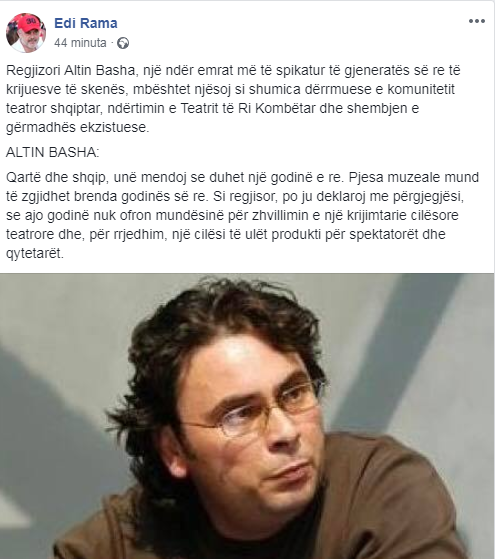Open Edi Rama's profile picture
This screenshot has width=495, height=559.
26,33
